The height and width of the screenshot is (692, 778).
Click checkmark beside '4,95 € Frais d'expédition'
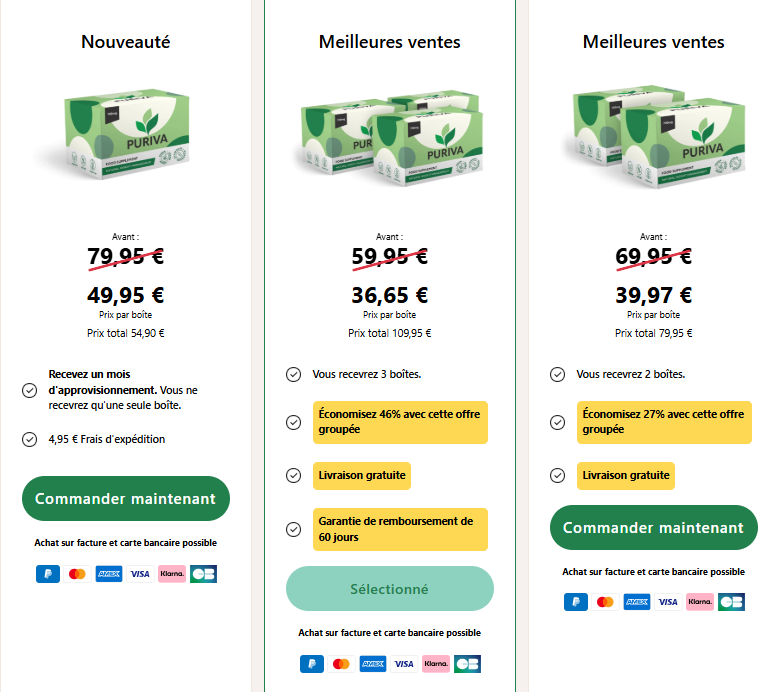tap(29, 440)
